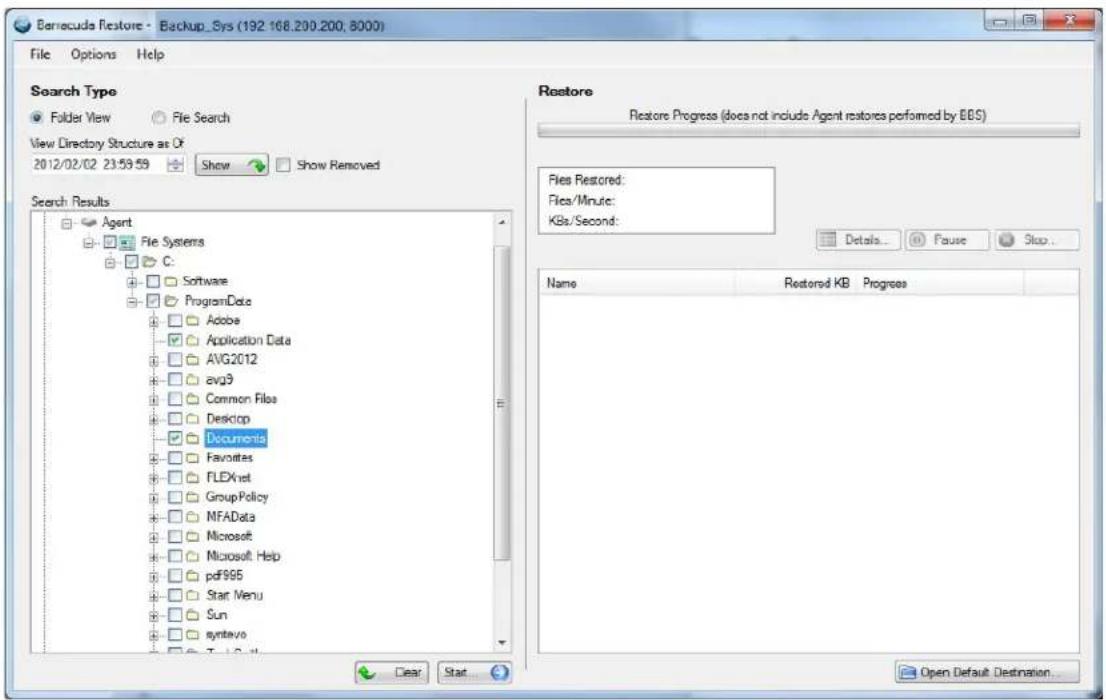Click the avg9 folder icon
Screen dimensions: 1106x700
click(x=193, y=380)
